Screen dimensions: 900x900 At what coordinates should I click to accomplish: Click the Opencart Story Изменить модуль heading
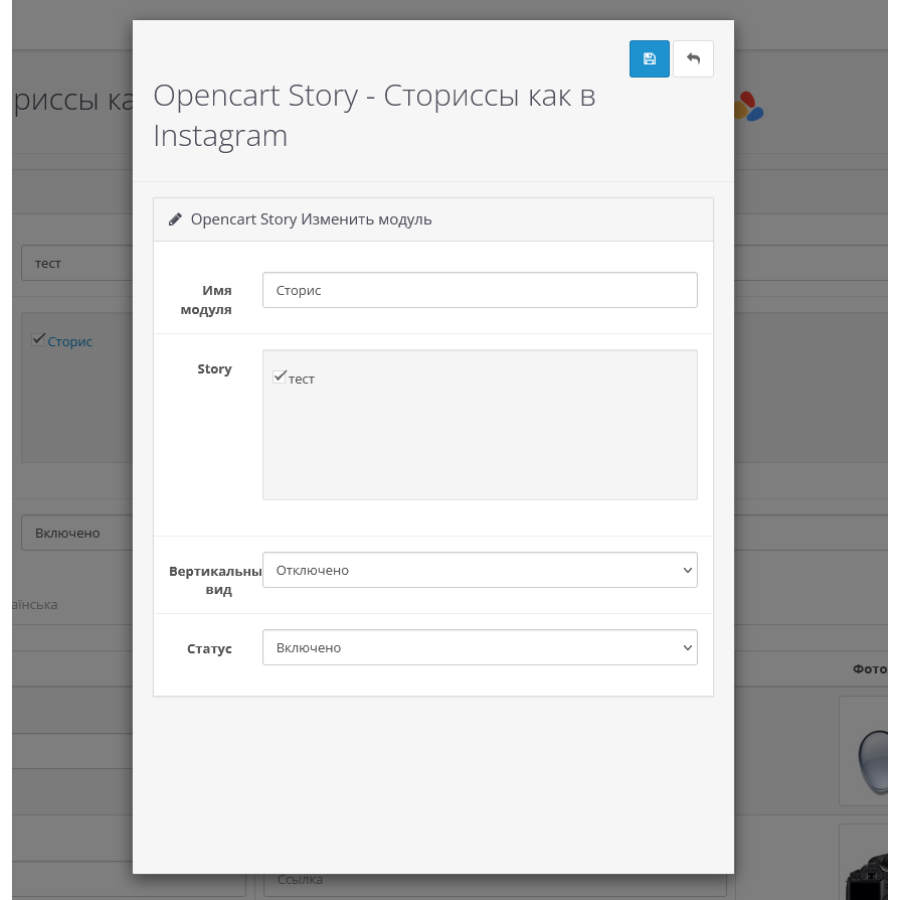tap(311, 219)
